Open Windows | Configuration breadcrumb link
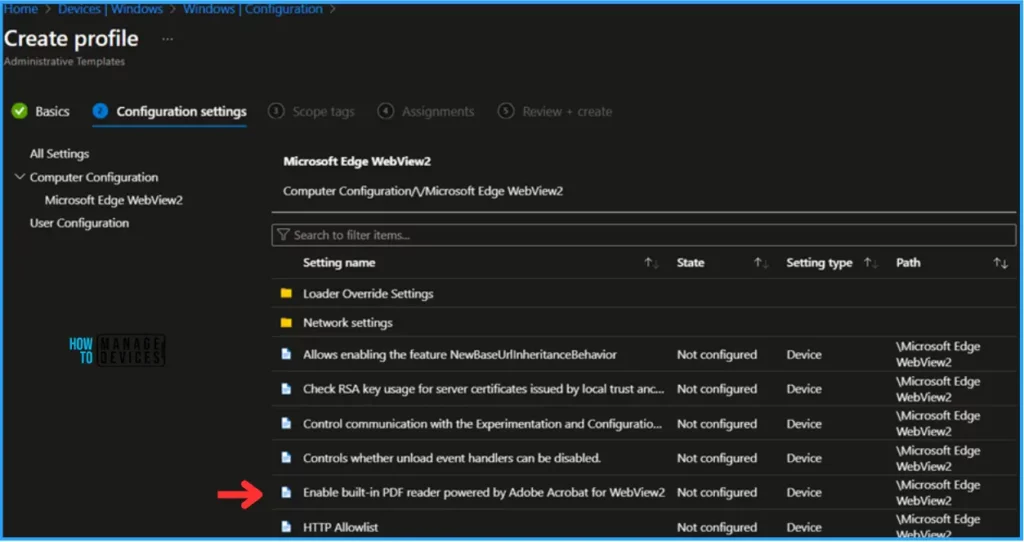This screenshot has width=1024, height=542. point(253,9)
